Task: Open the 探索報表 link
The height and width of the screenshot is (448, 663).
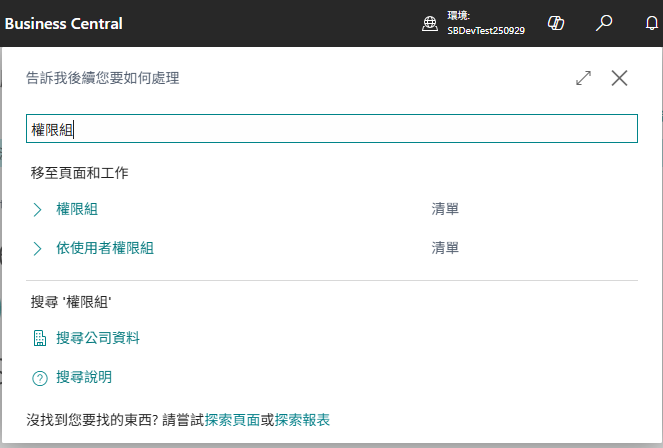Action: [302, 420]
